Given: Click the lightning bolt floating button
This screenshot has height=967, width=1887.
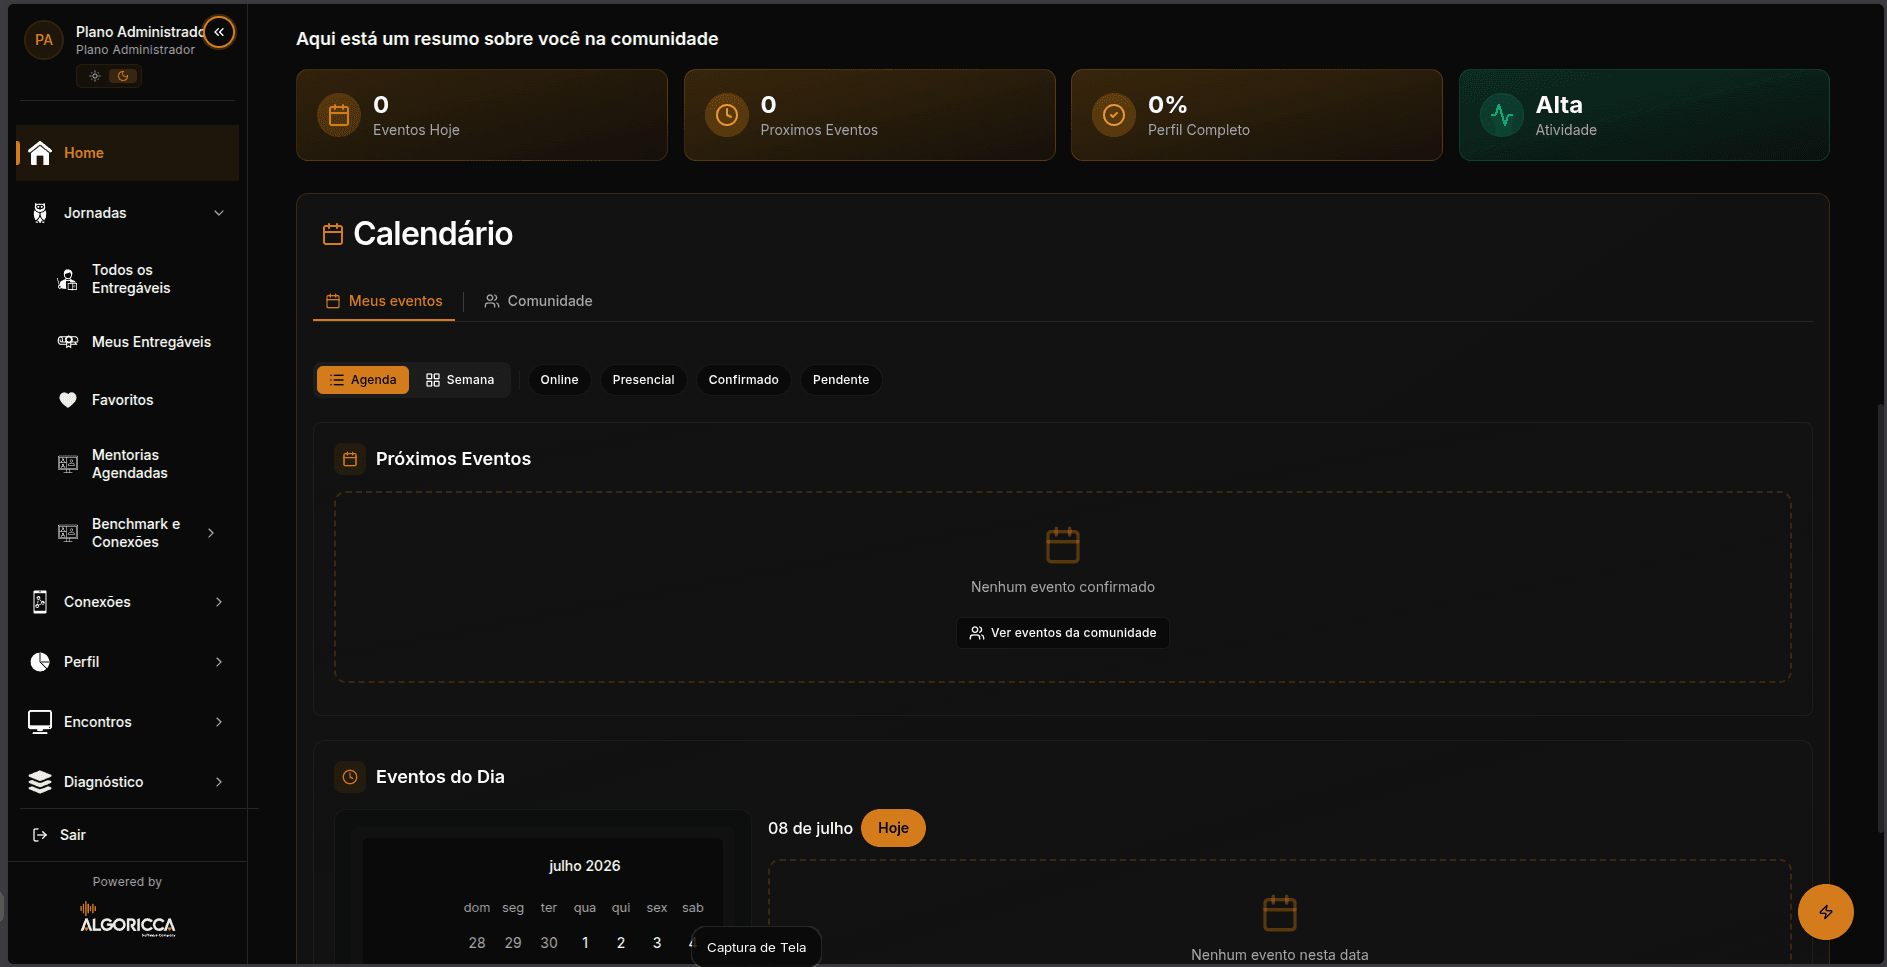Looking at the screenshot, I should tap(1825, 912).
